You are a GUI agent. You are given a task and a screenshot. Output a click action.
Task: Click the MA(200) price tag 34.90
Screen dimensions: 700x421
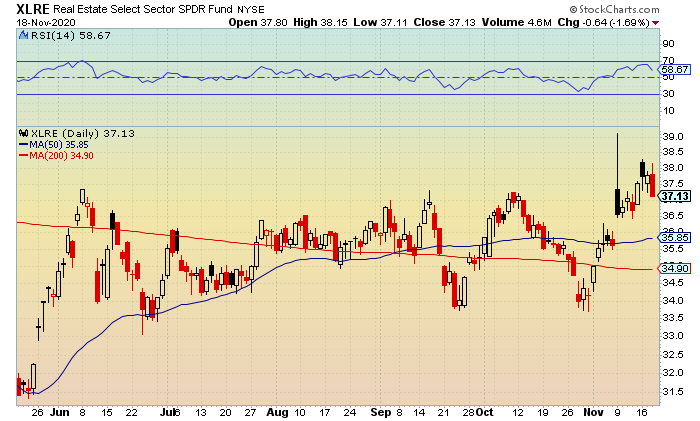tap(675, 268)
